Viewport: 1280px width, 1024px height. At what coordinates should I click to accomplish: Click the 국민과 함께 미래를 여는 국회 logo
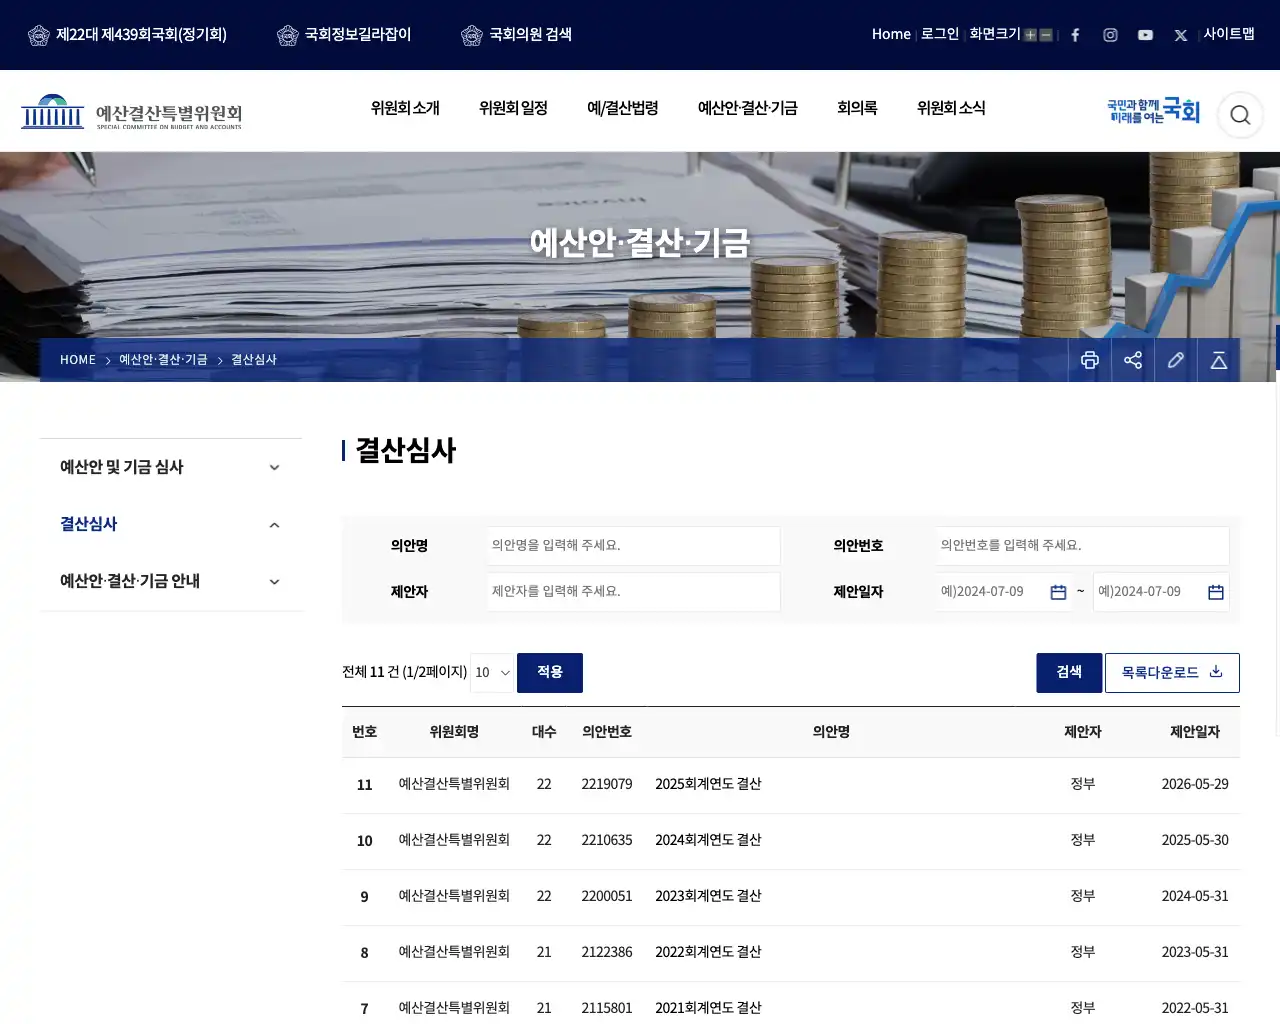tap(1153, 111)
